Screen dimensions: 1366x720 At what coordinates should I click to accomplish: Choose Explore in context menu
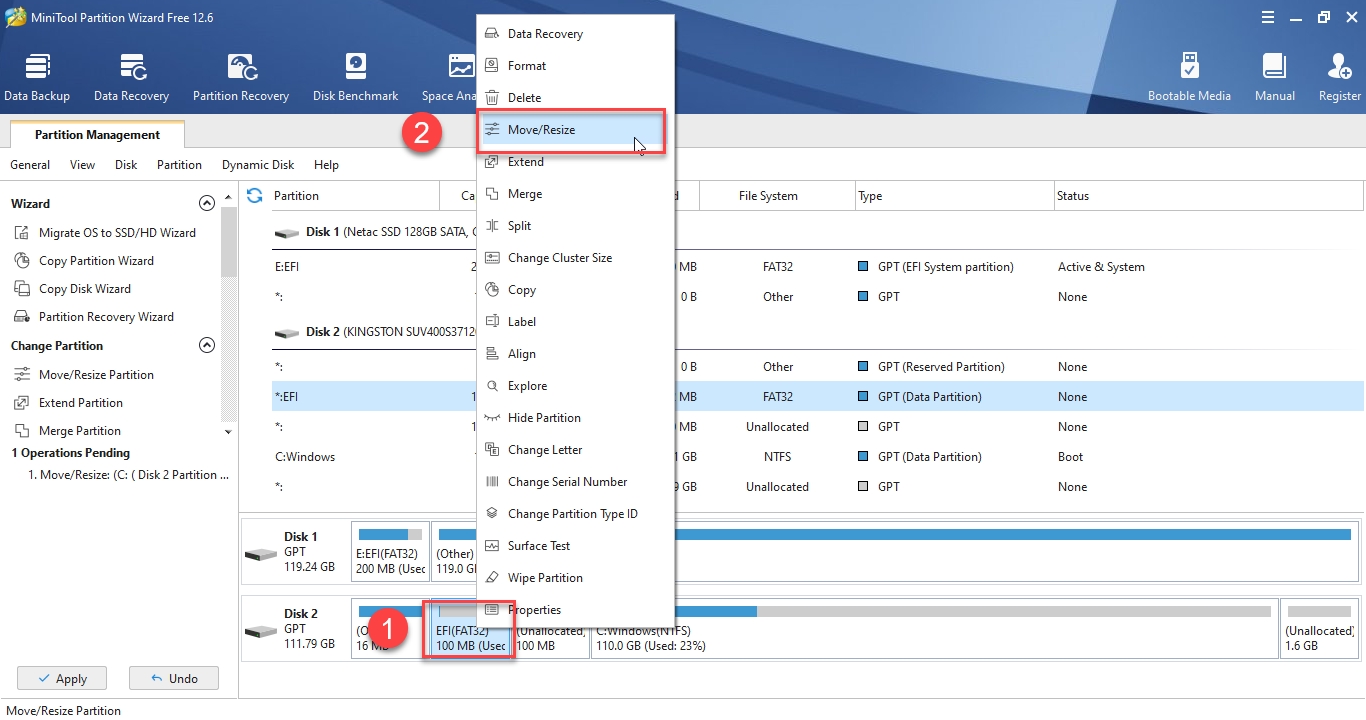(x=575, y=386)
